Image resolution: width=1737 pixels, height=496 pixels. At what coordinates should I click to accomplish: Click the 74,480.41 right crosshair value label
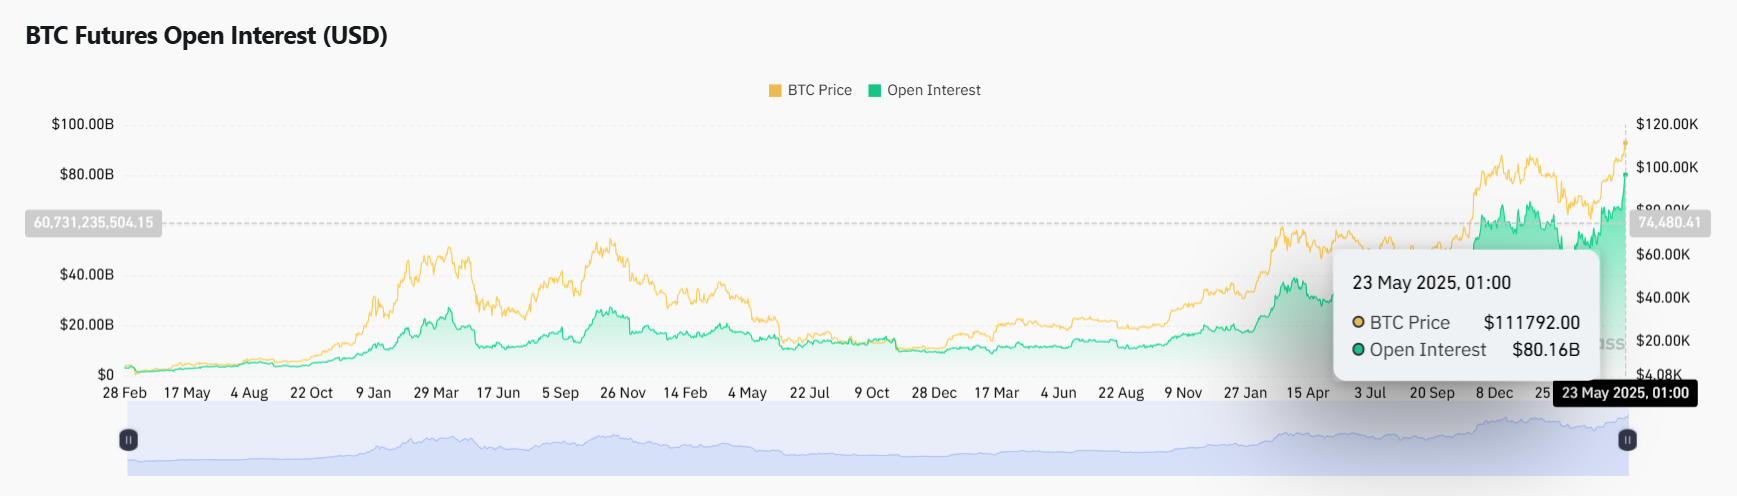pos(1669,222)
